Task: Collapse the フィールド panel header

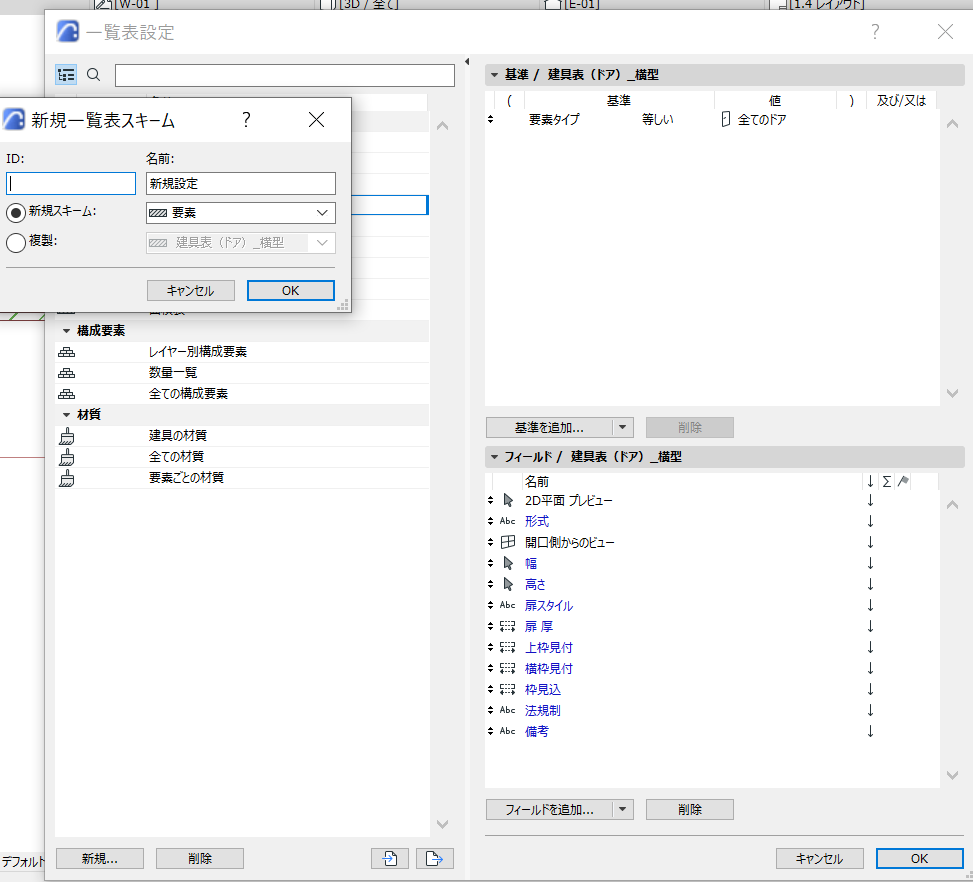Action: tap(495, 457)
